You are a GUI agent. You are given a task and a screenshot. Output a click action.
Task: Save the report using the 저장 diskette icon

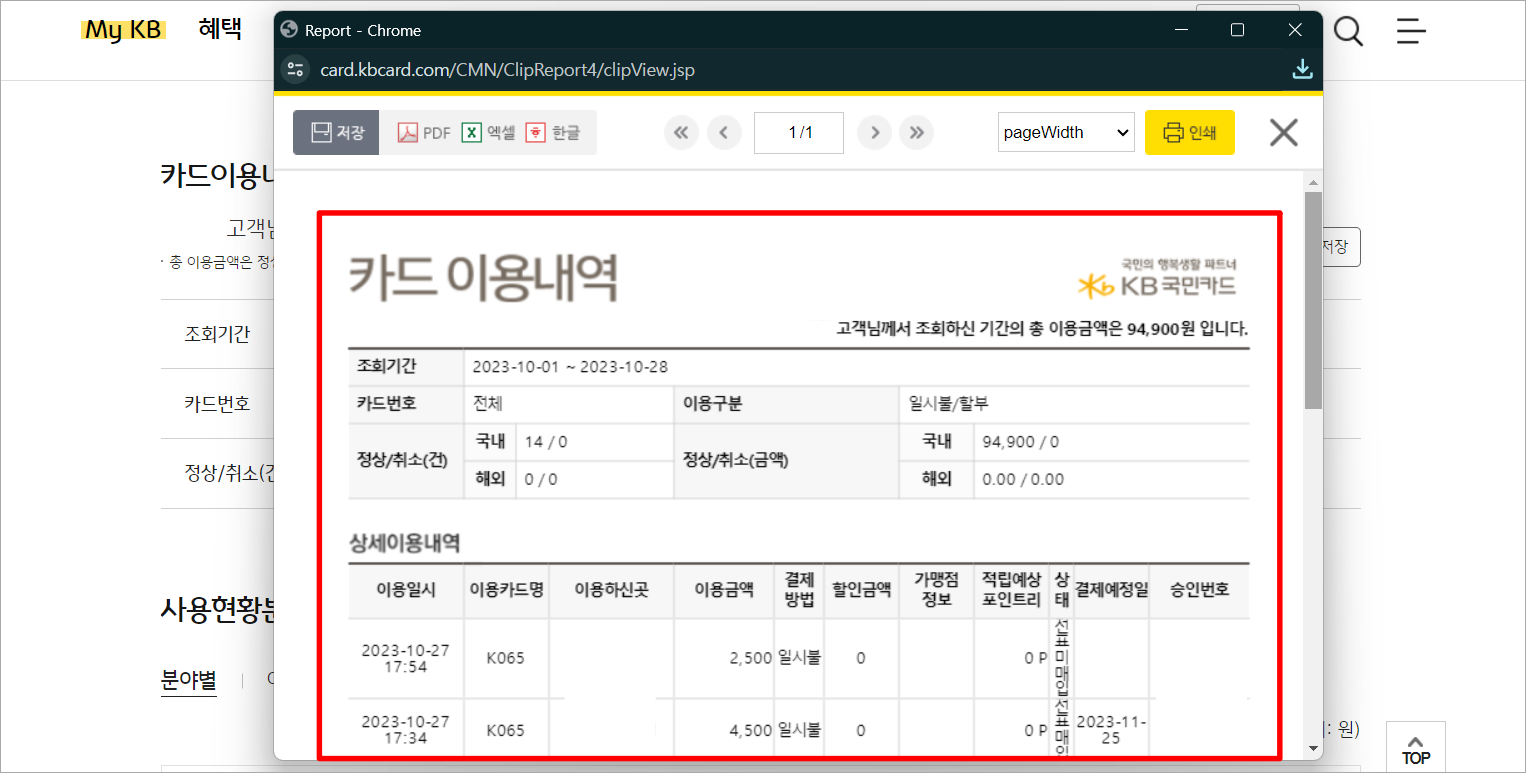[336, 131]
